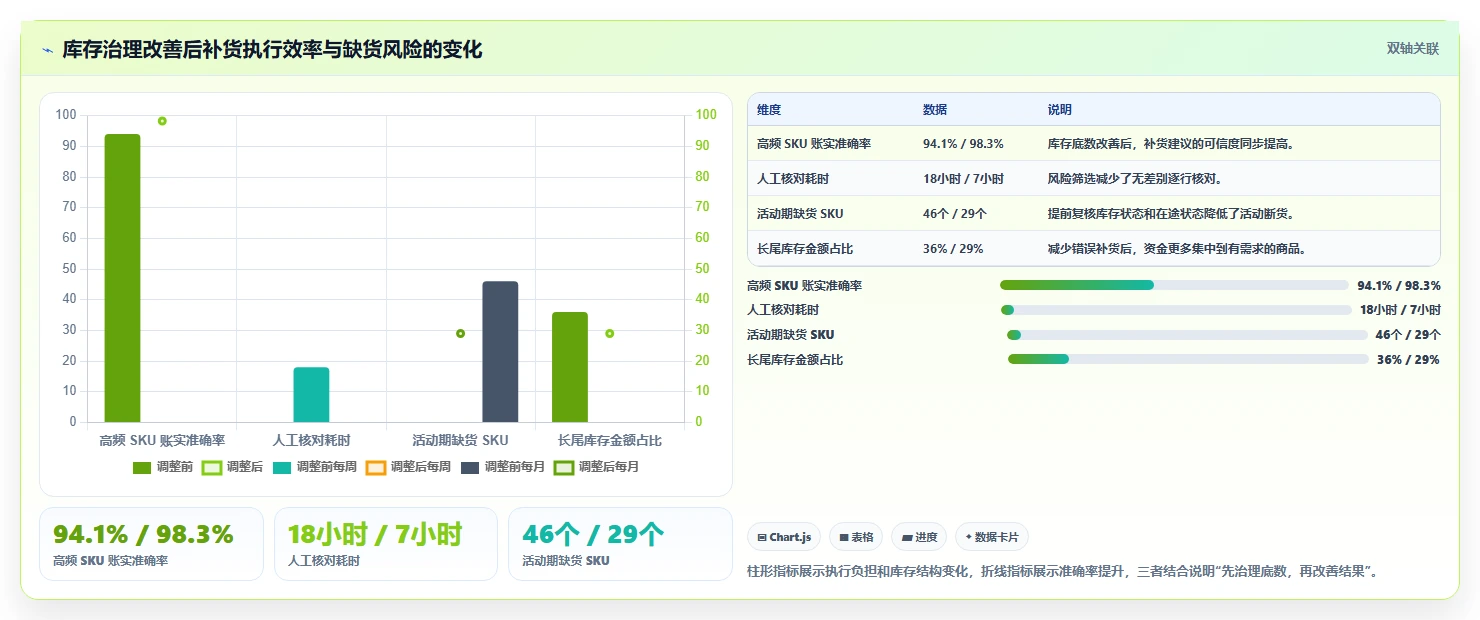This screenshot has width=1480, height=620.
Task: Click the 94.1% / 98.3% stat card
Action: (151, 544)
